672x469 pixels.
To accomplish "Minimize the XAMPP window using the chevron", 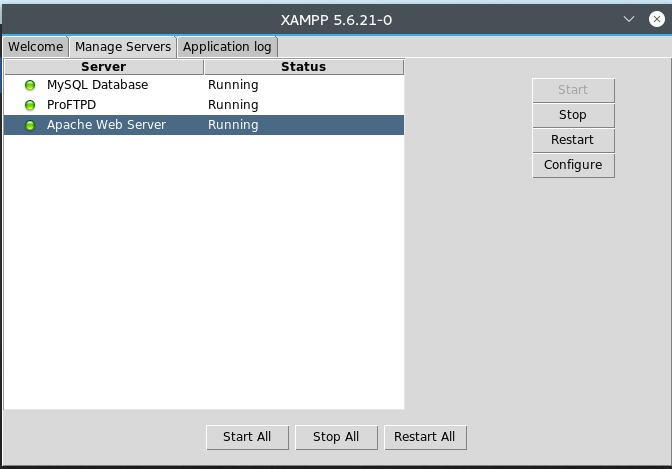I will pyautogui.click(x=629, y=18).
